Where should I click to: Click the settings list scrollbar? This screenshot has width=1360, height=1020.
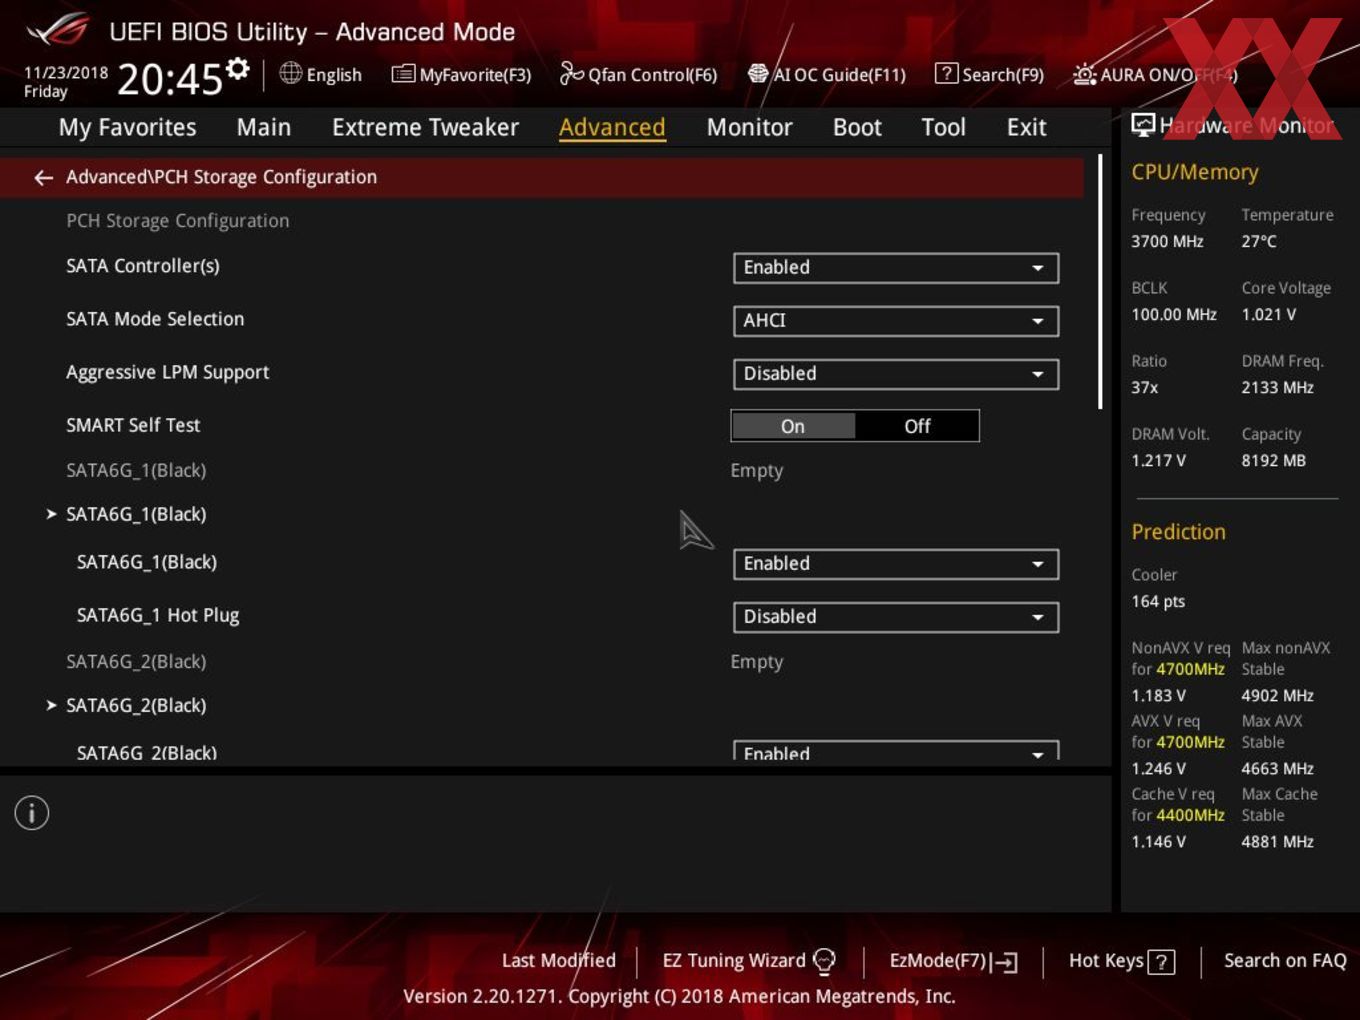pos(1100,282)
